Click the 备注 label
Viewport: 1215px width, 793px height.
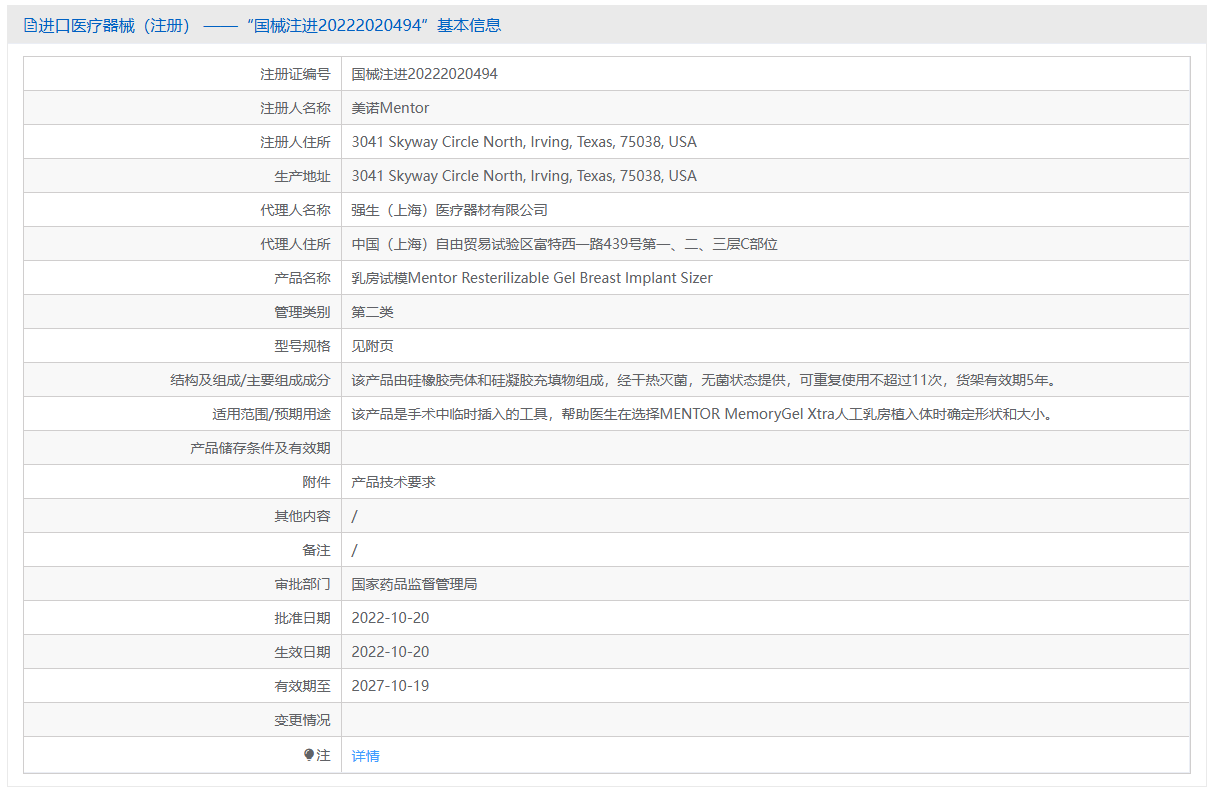[316, 550]
